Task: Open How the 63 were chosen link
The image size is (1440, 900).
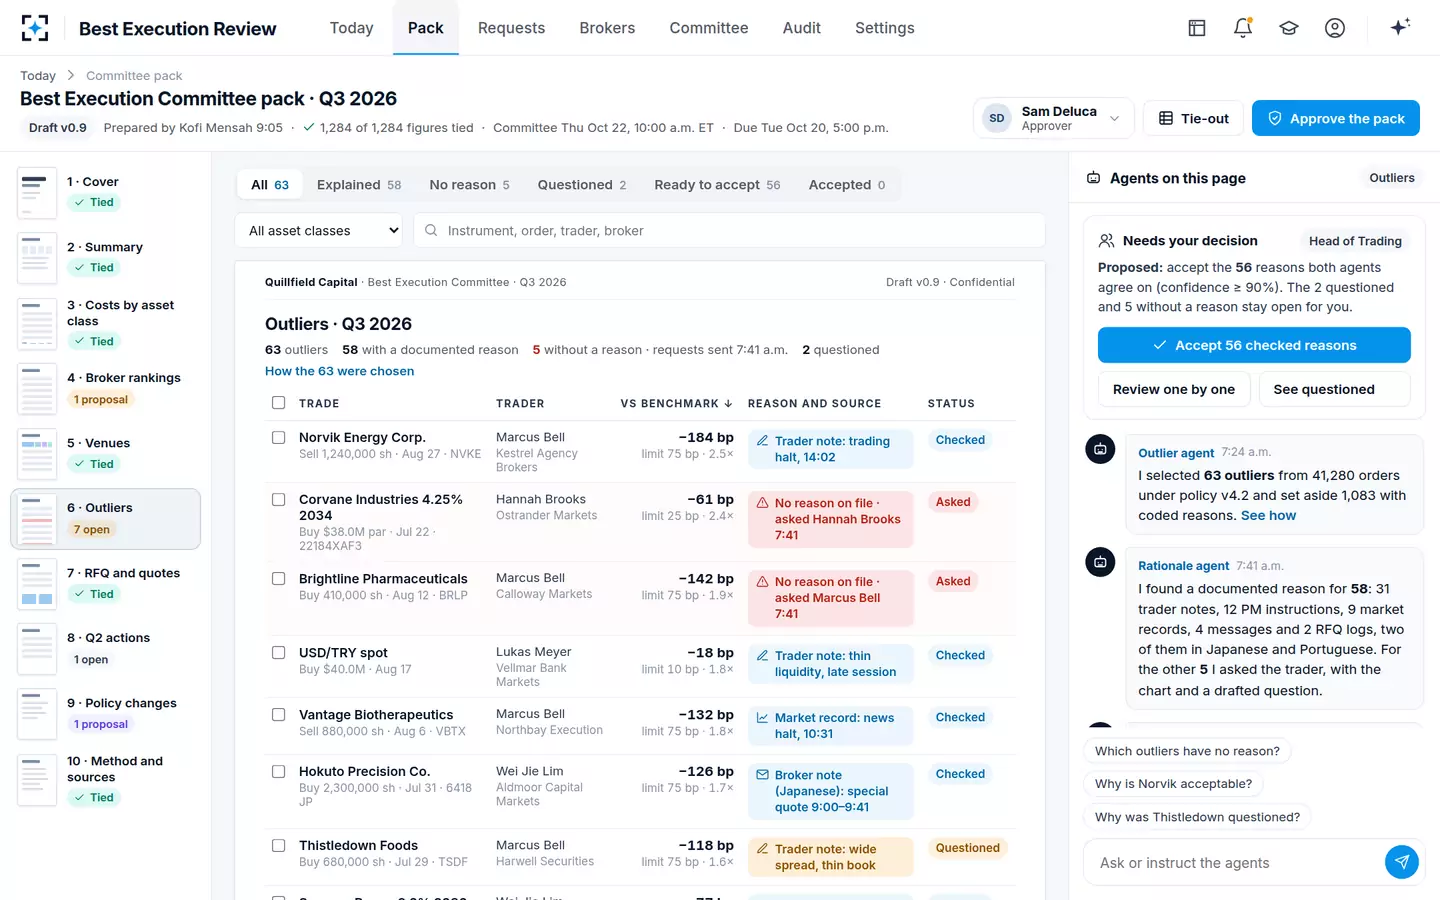Action: [339, 371]
